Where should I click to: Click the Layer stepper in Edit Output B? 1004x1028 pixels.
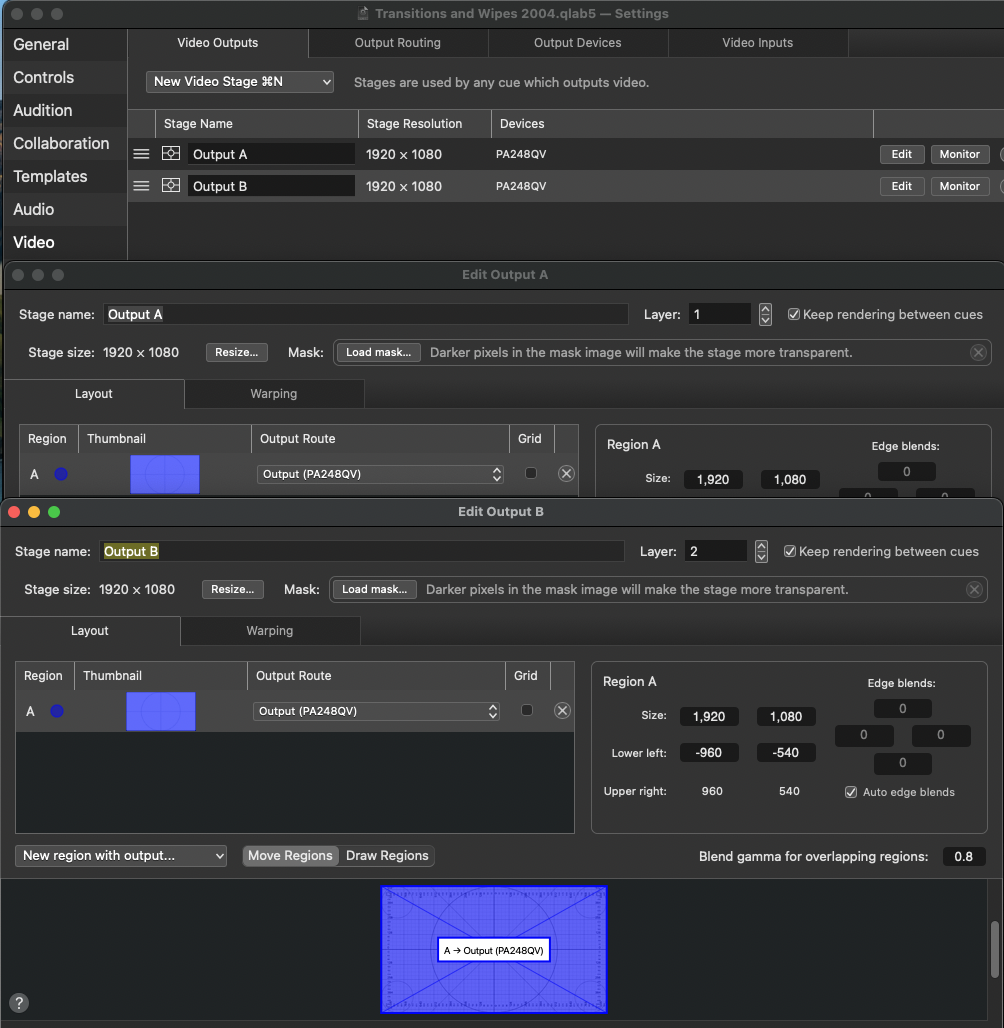point(761,551)
